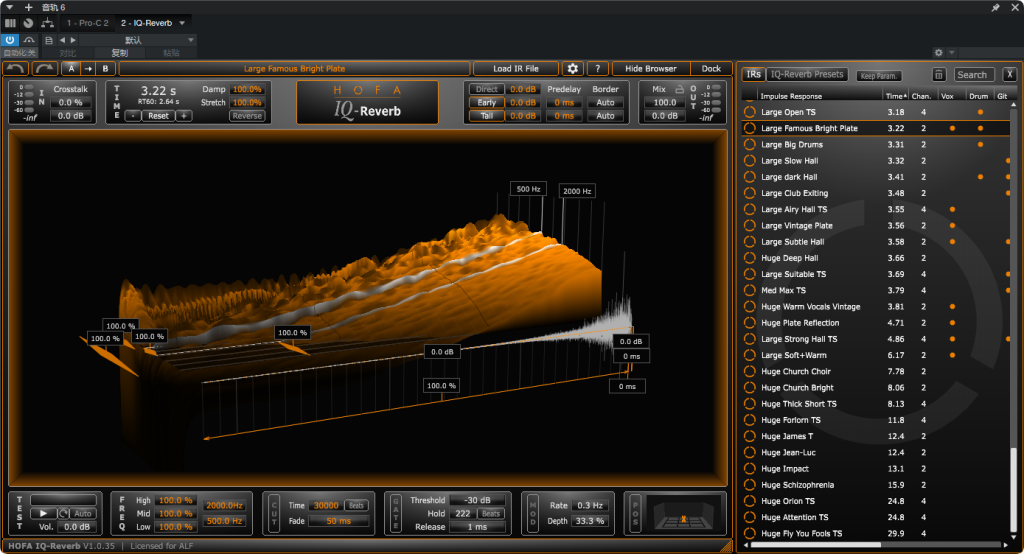
Task: Select B comparison slot
Action: [105, 69]
